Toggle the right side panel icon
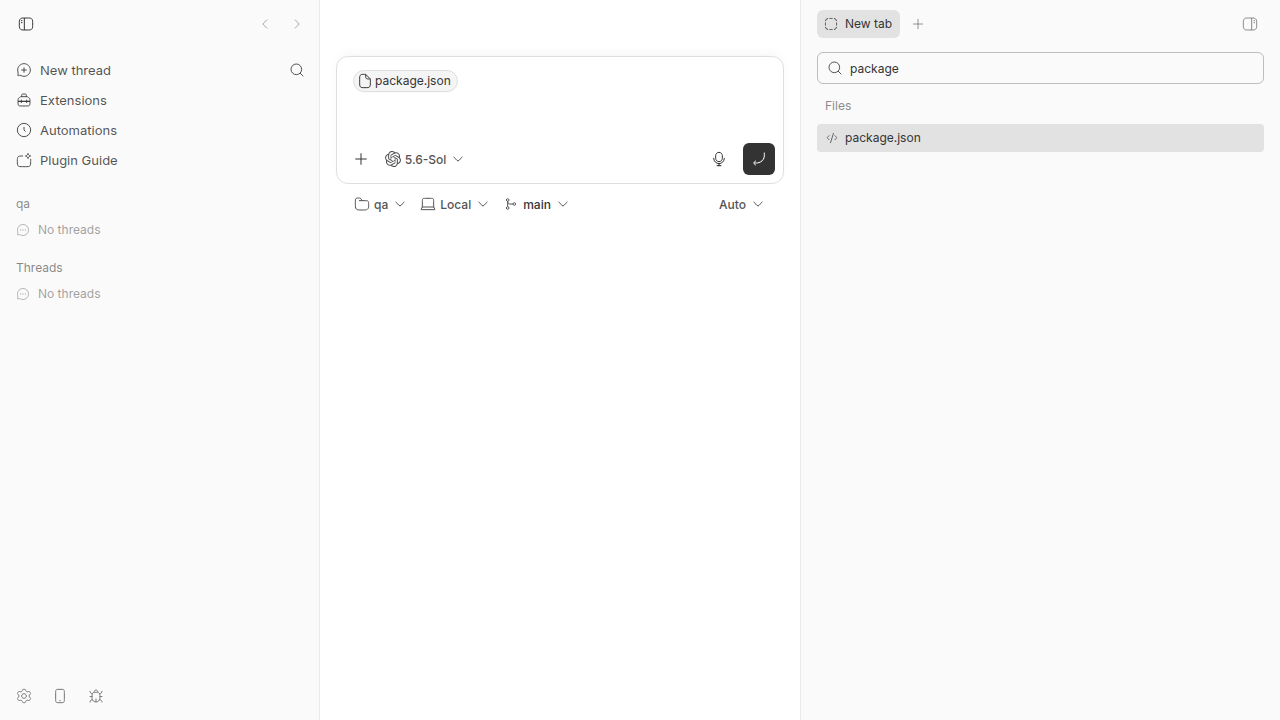The width and height of the screenshot is (1280, 720). [x=1250, y=24]
